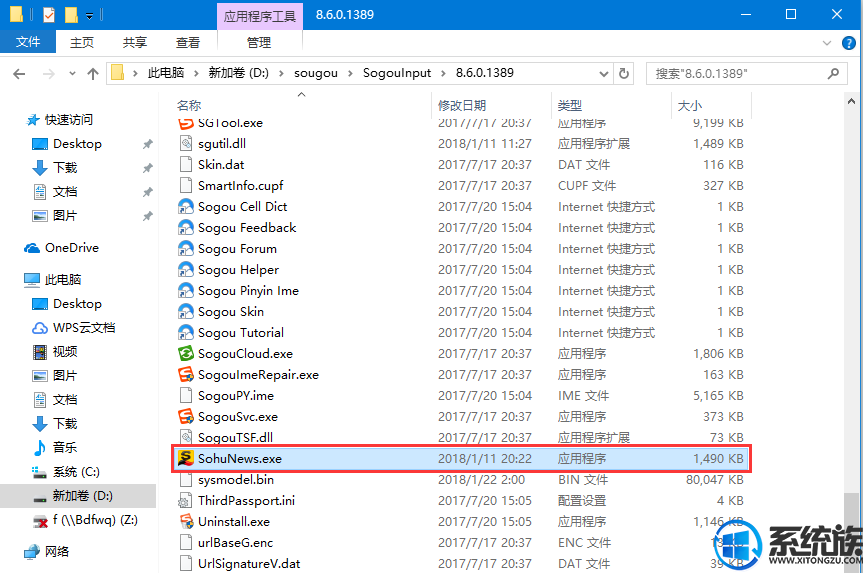Image resolution: width=863 pixels, height=573 pixels.
Task: Expand the ribbon chevron
Action: [x=827, y=43]
